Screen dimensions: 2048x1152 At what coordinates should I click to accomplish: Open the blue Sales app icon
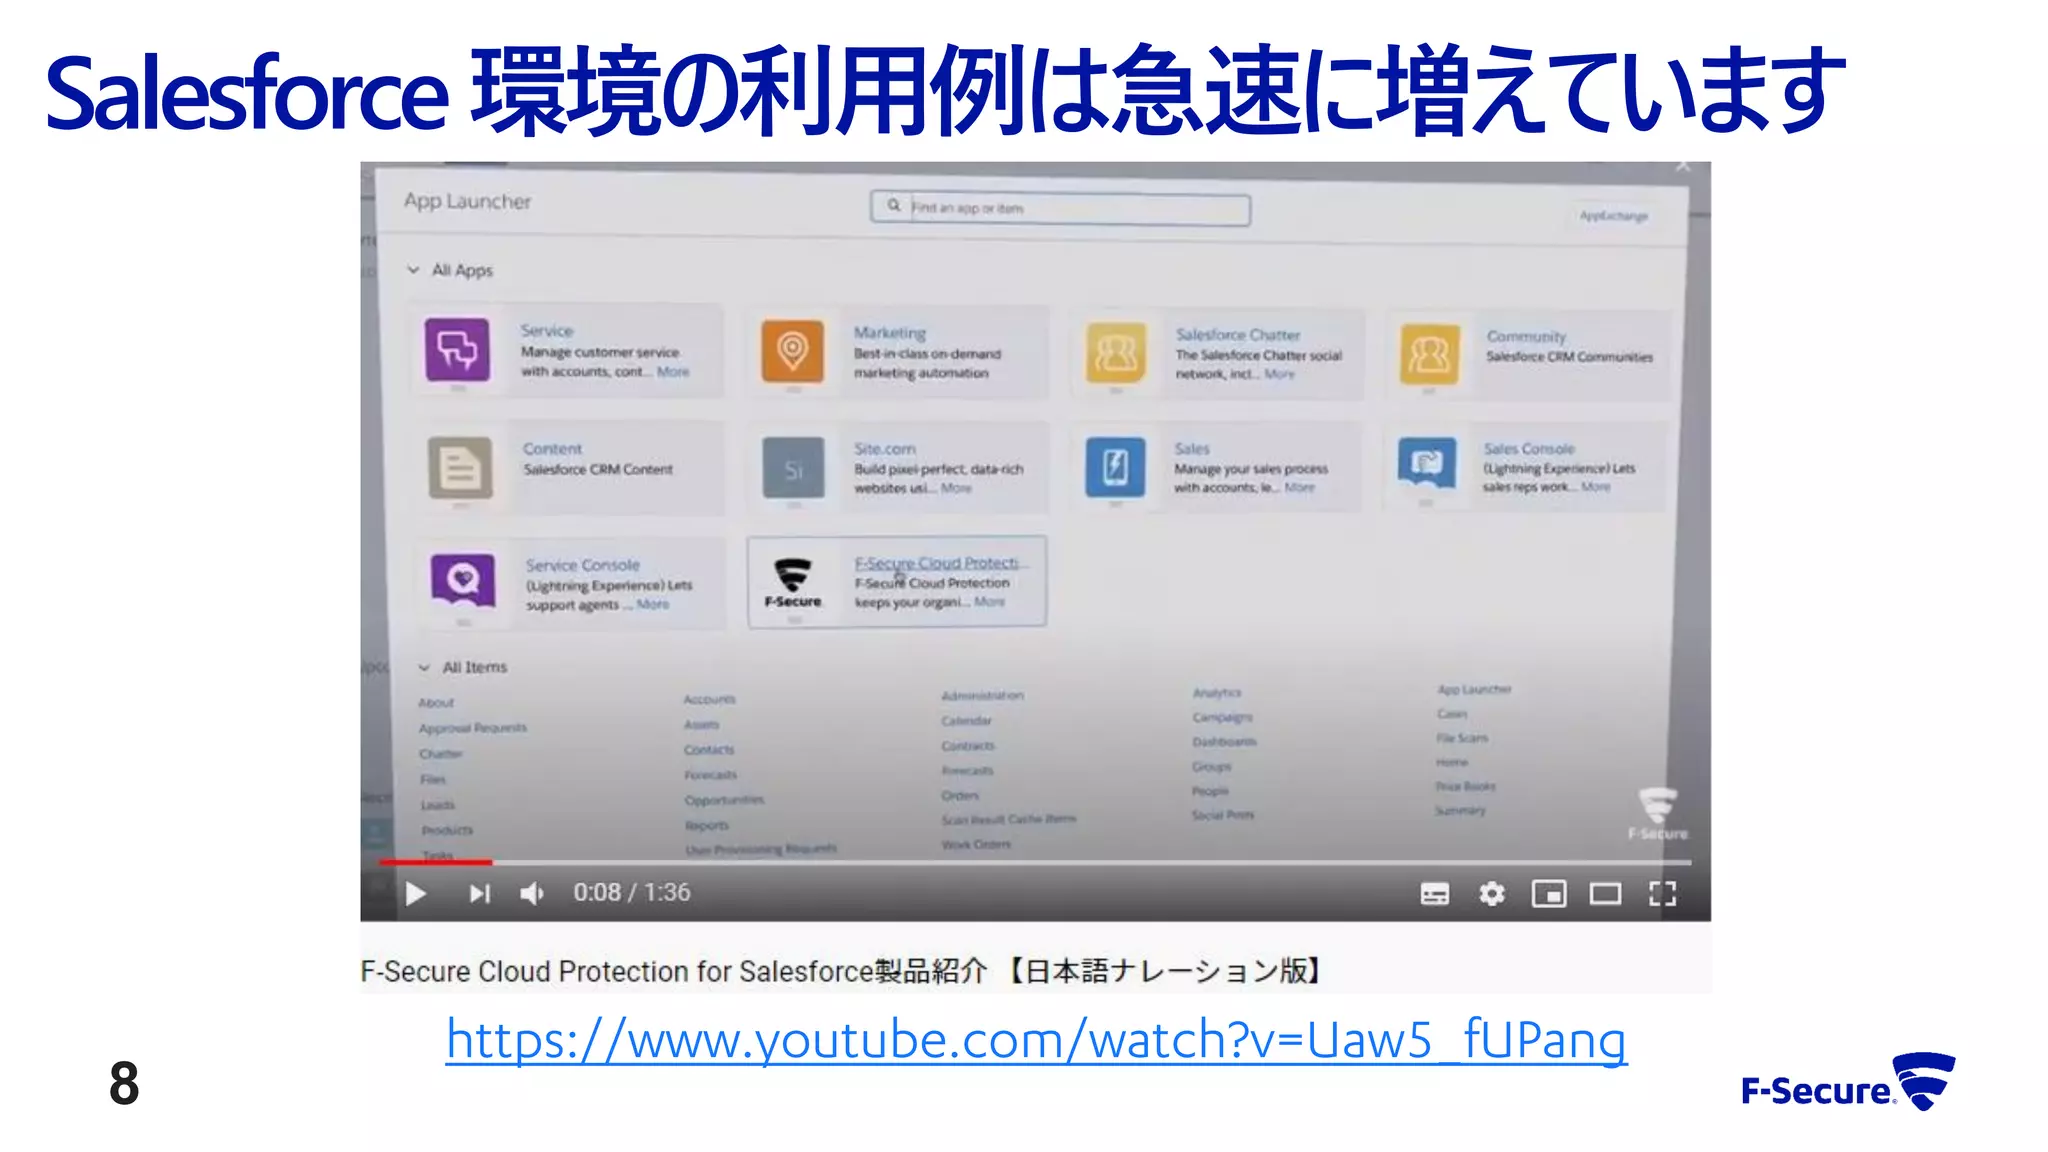pyautogui.click(x=1115, y=466)
